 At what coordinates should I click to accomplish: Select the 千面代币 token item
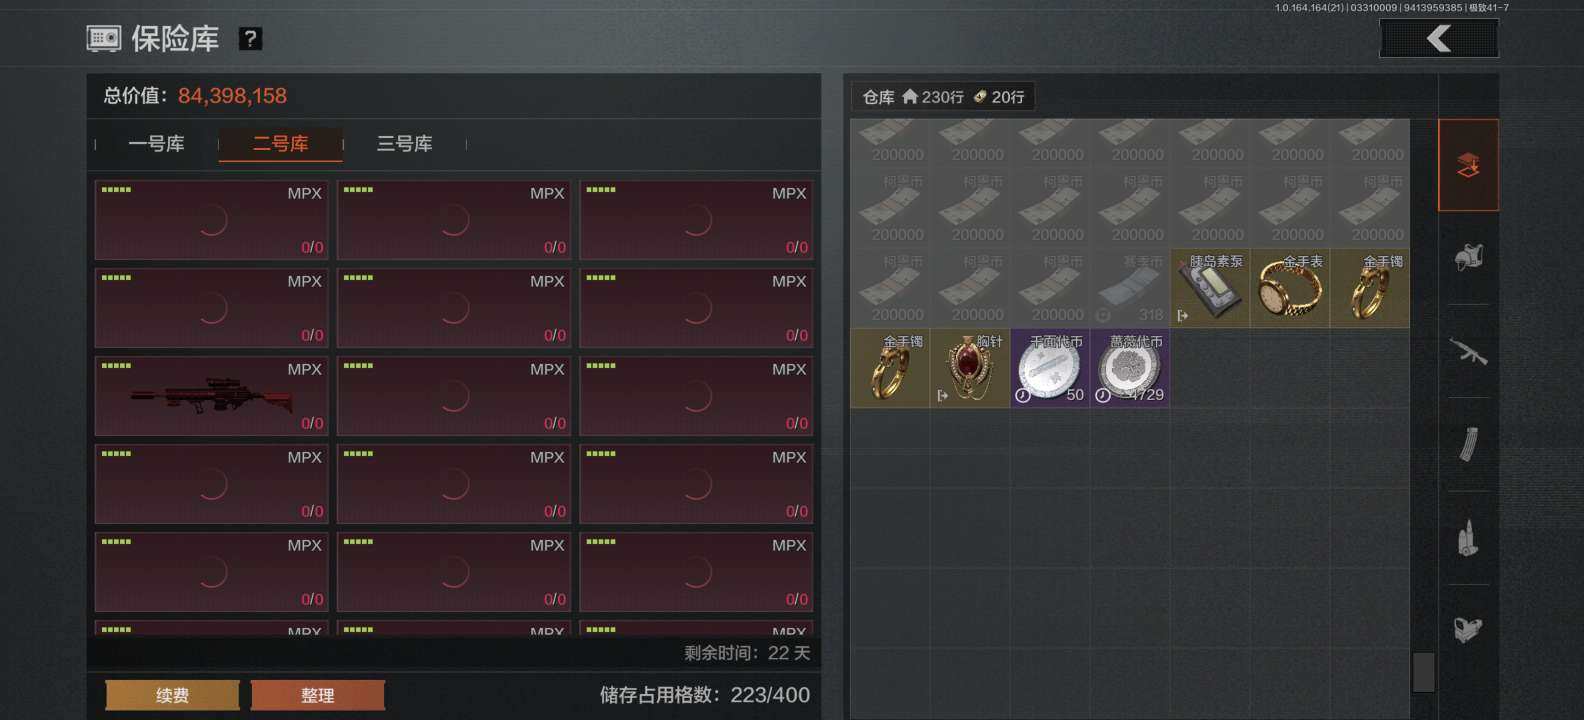(1050, 368)
